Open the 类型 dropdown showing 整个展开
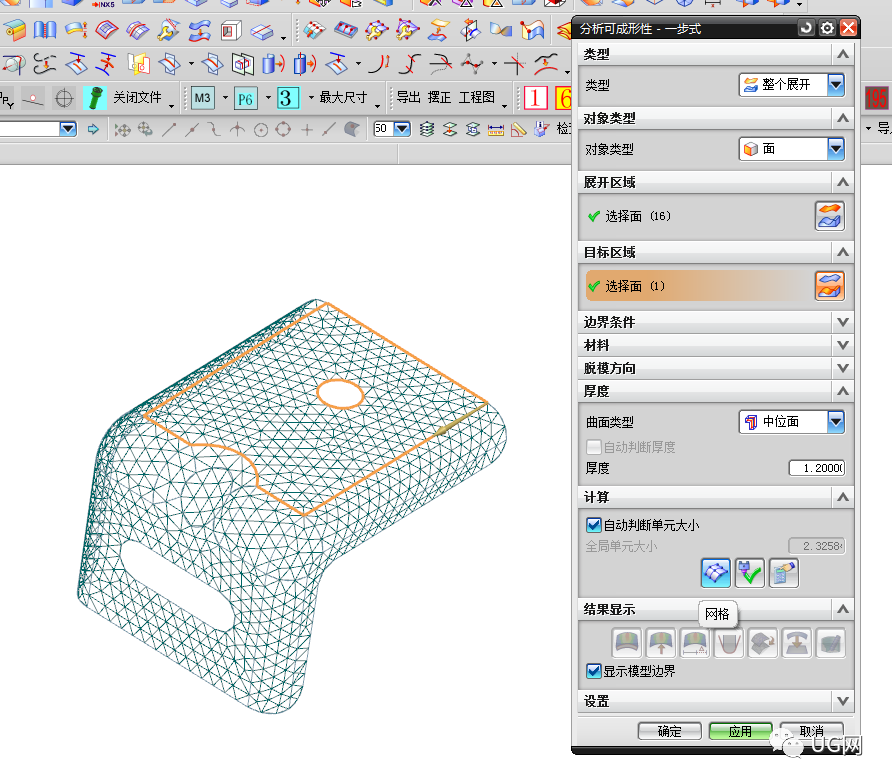This screenshot has height=784, width=892. (x=792, y=85)
